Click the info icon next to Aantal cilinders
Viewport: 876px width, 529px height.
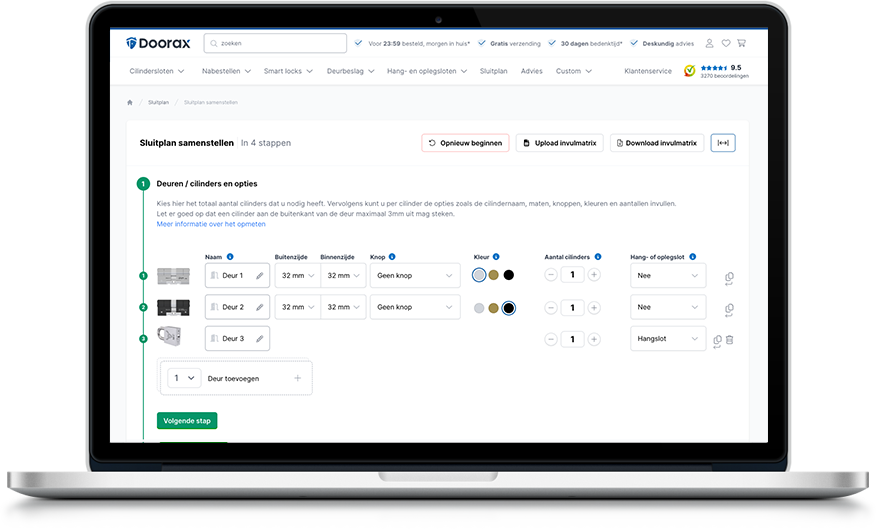tap(598, 257)
